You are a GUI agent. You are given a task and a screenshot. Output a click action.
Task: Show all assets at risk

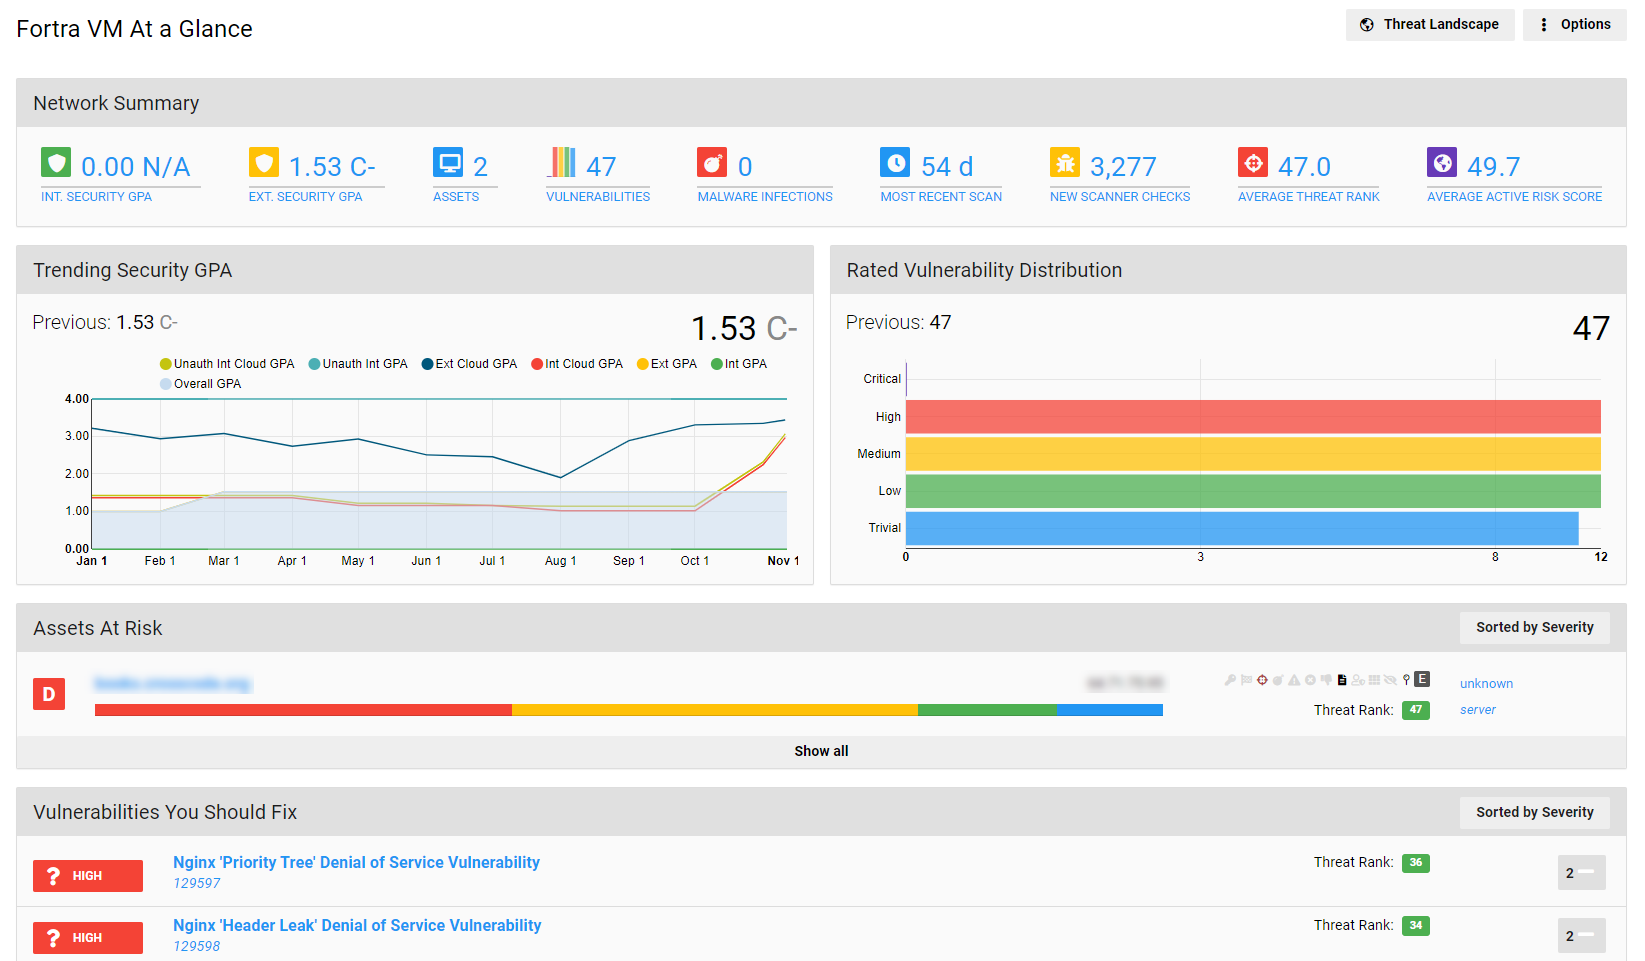tap(820, 750)
